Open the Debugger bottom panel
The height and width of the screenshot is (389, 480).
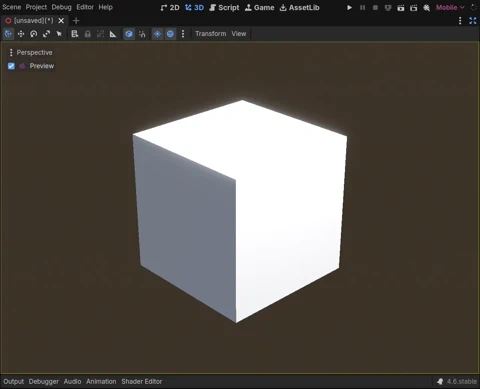click(44, 381)
